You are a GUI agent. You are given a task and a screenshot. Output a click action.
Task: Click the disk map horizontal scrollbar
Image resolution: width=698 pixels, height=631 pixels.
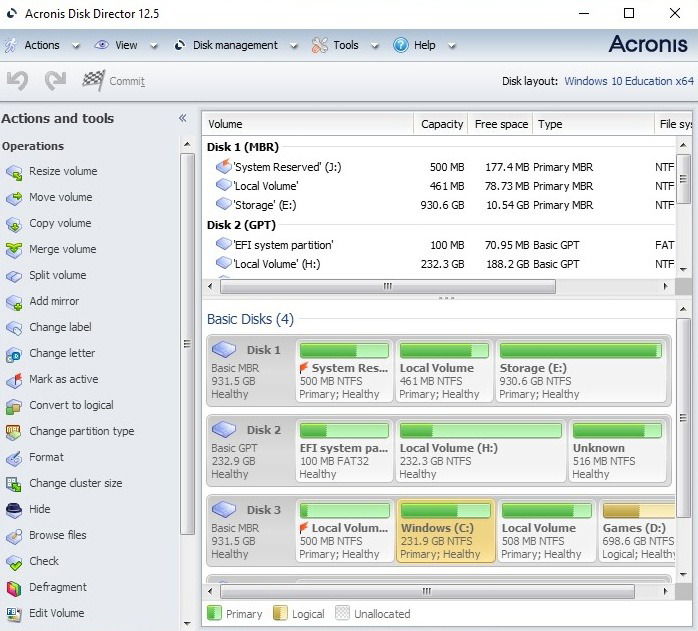click(427, 592)
